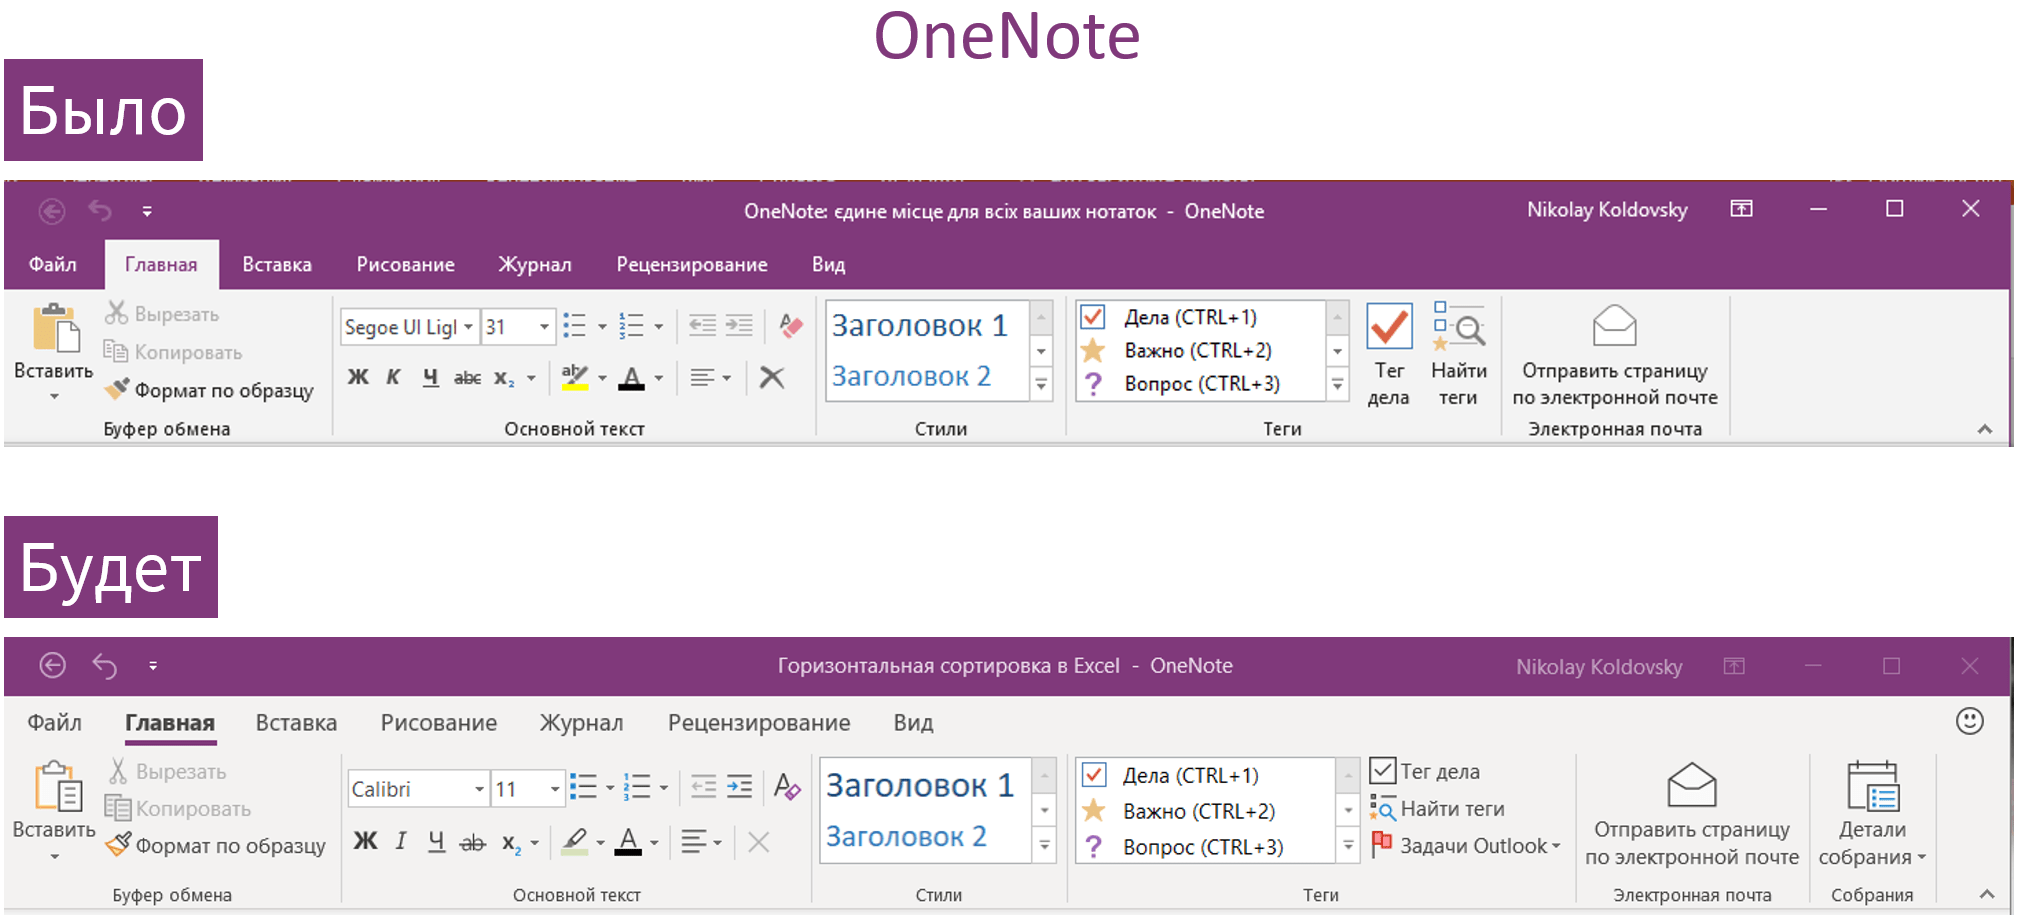This screenshot has width=2017, height=918.
Task: Click the Find Tags icon in the Было ribbon
Action: click(1459, 327)
